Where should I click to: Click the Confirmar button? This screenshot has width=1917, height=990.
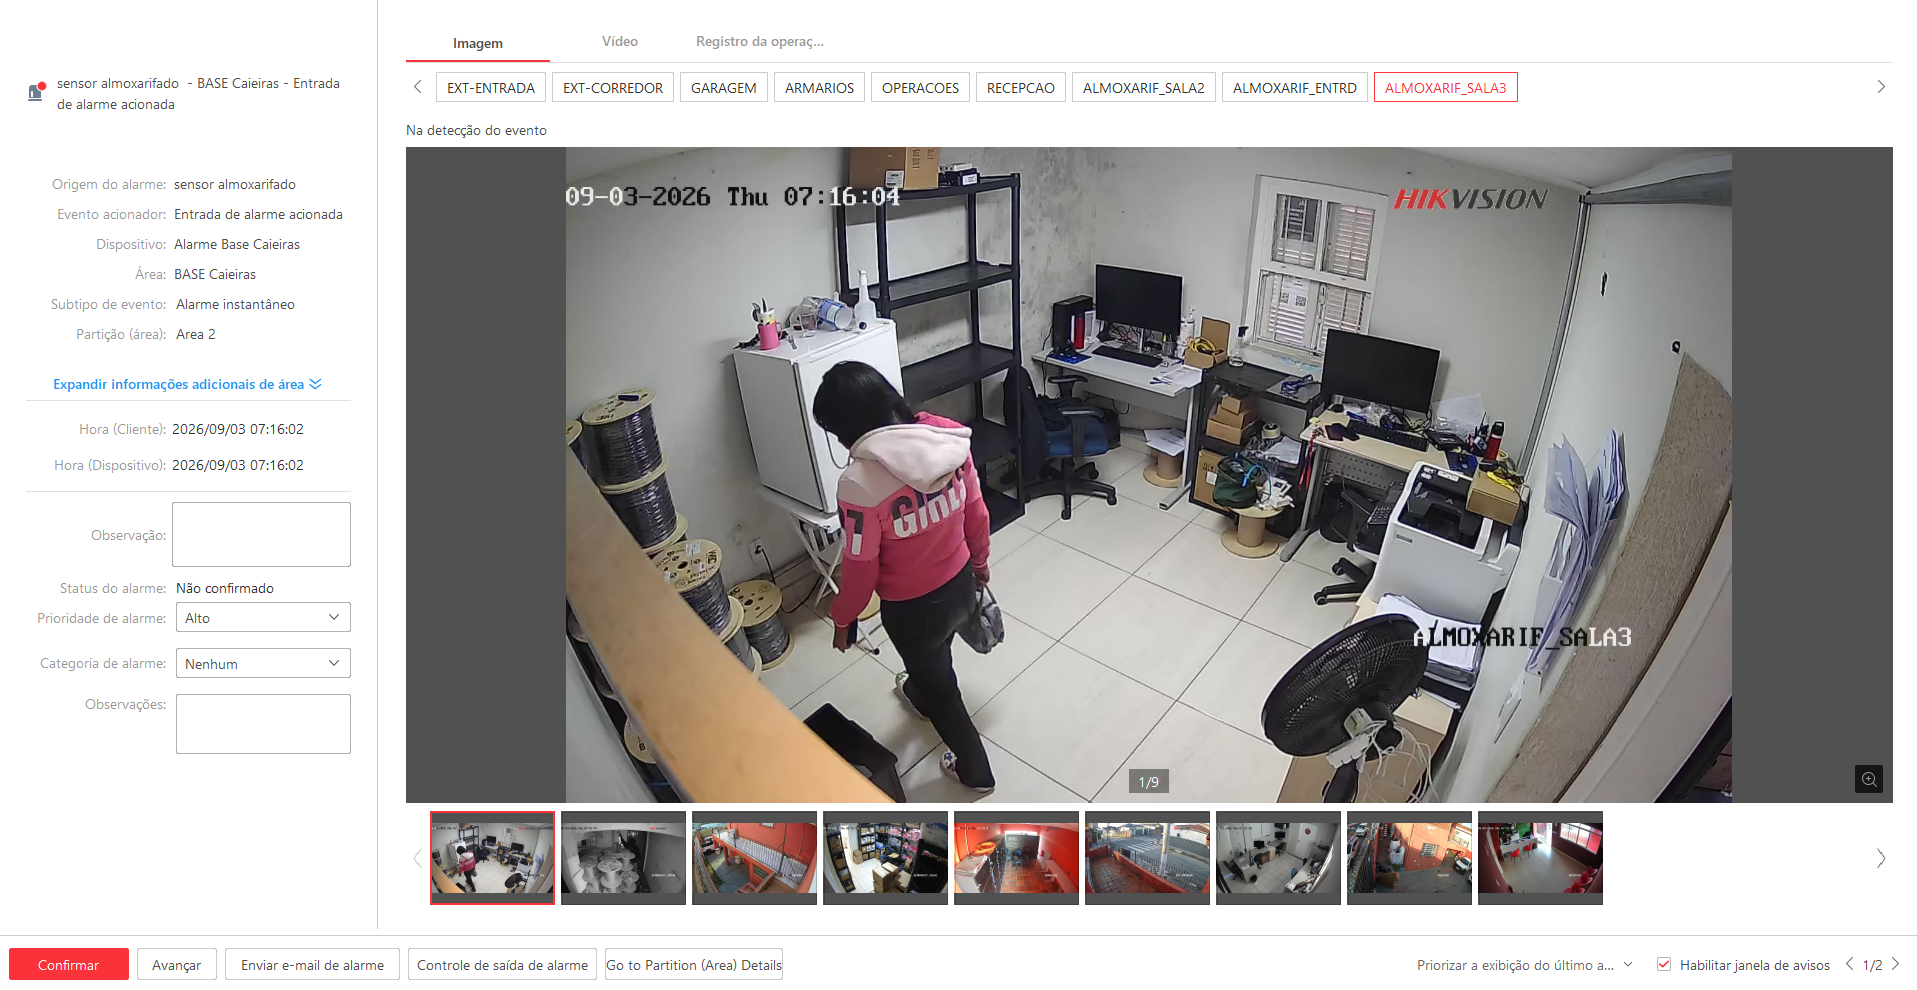(x=69, y=964)
